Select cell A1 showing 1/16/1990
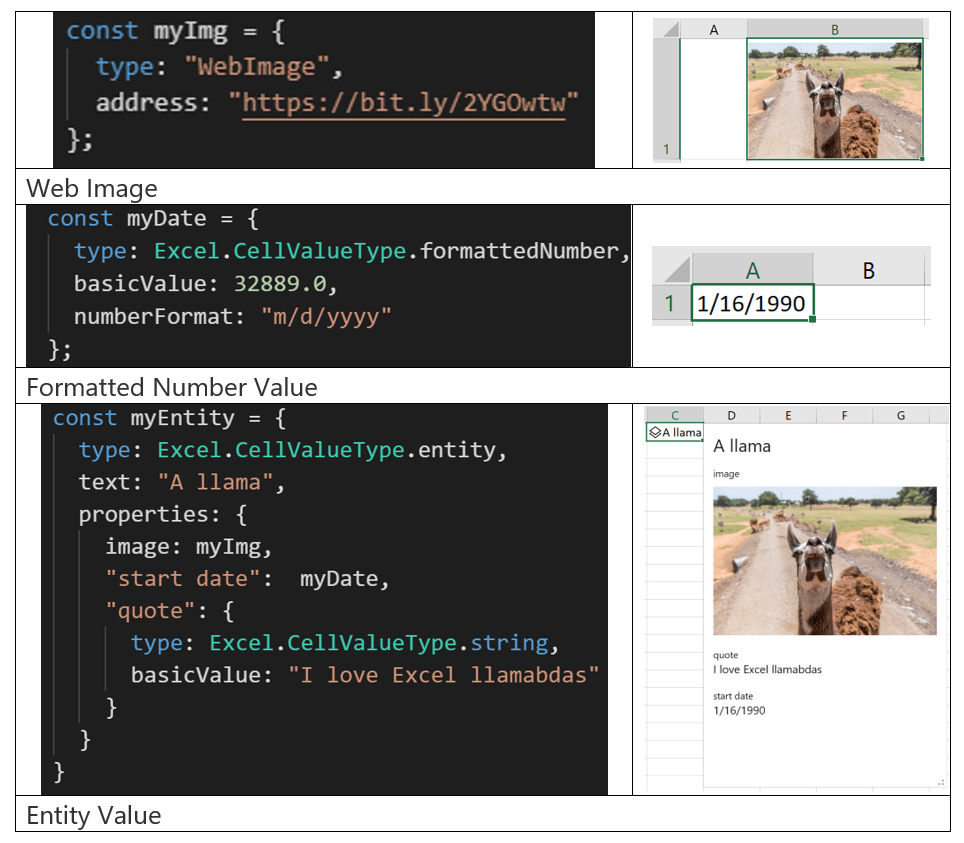The image size is (964, 843). 753,304
